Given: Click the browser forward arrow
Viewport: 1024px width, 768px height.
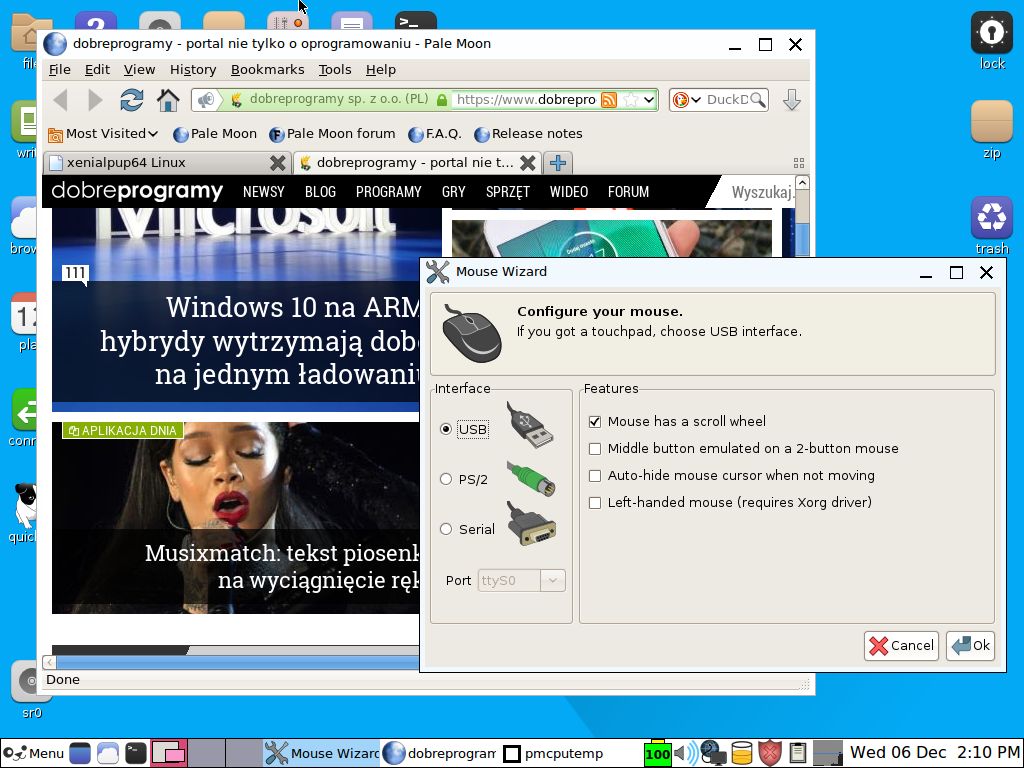Looking at the screenshot, I should click(95, 100).
